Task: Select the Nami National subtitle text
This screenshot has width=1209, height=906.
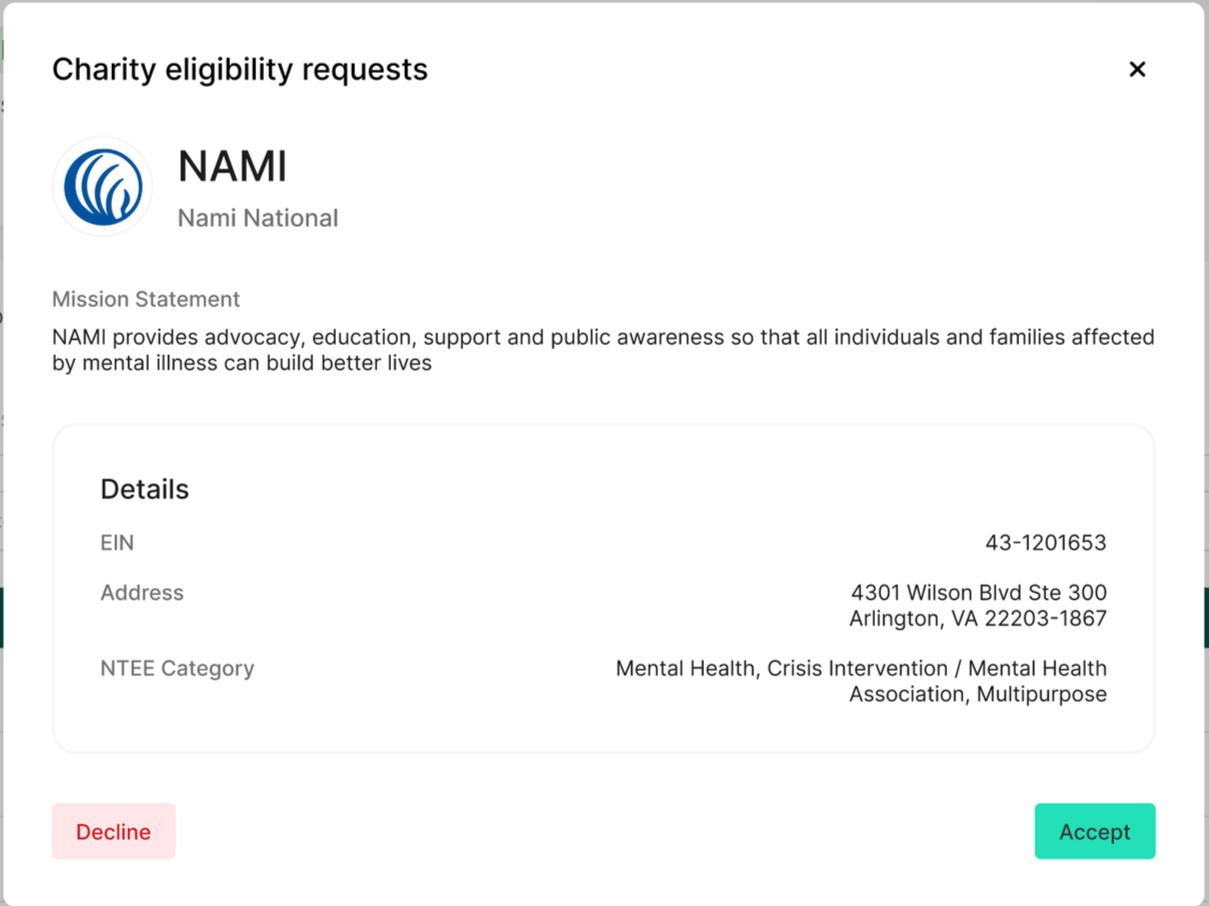Action: (x=258, y=218)
